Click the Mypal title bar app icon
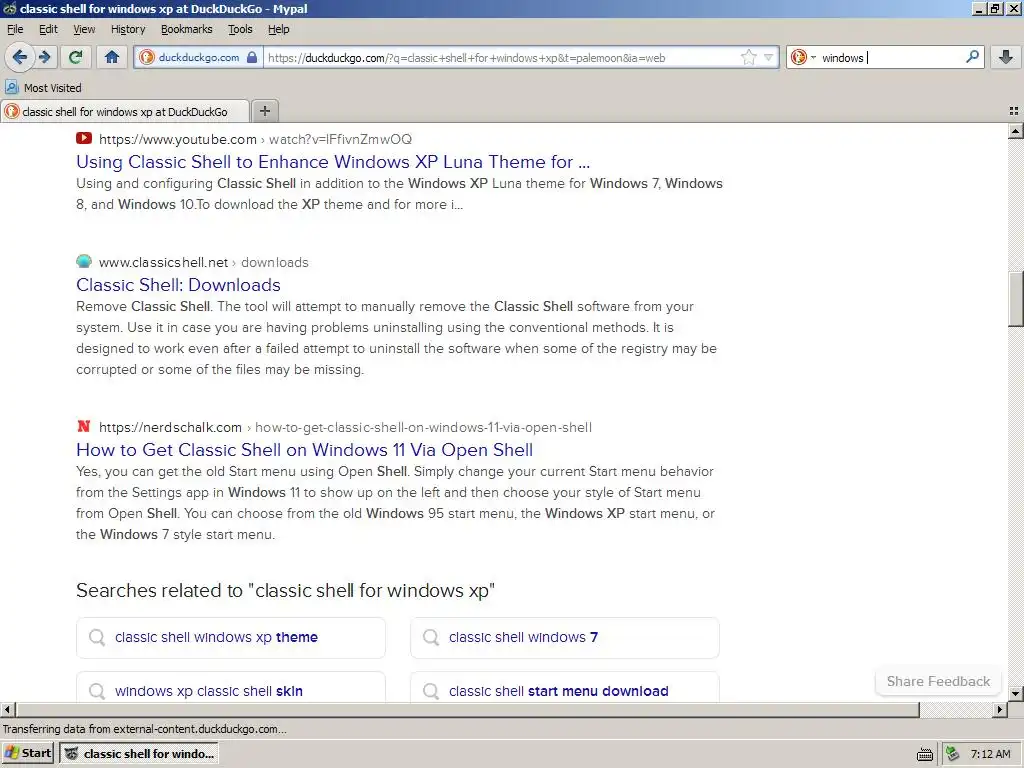Image resolution: width=1024 pixels, height=768 pixels. pos(9,8)
